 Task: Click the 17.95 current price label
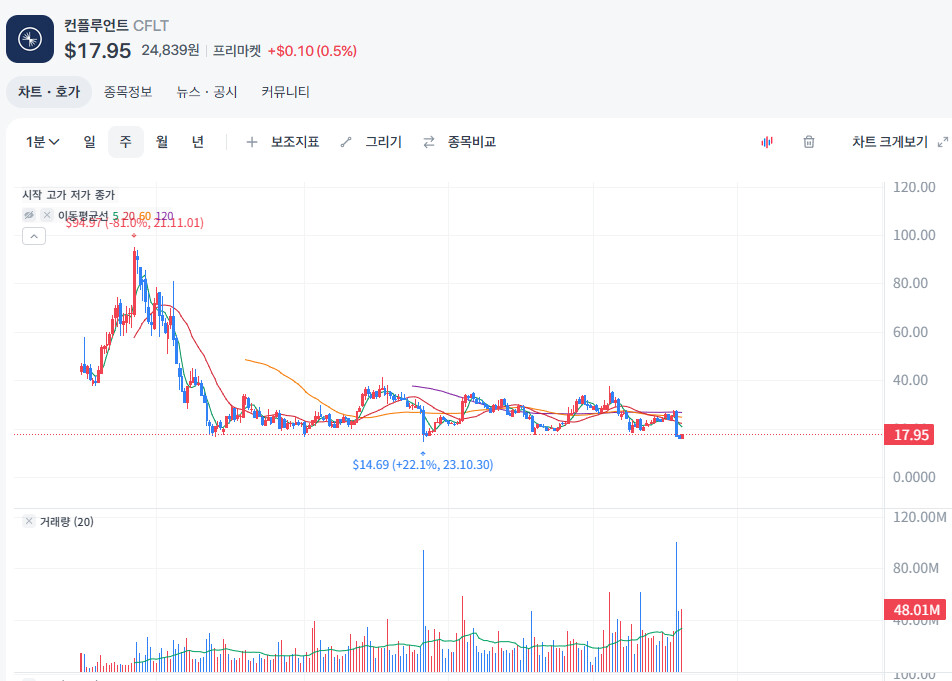(910, 435)
